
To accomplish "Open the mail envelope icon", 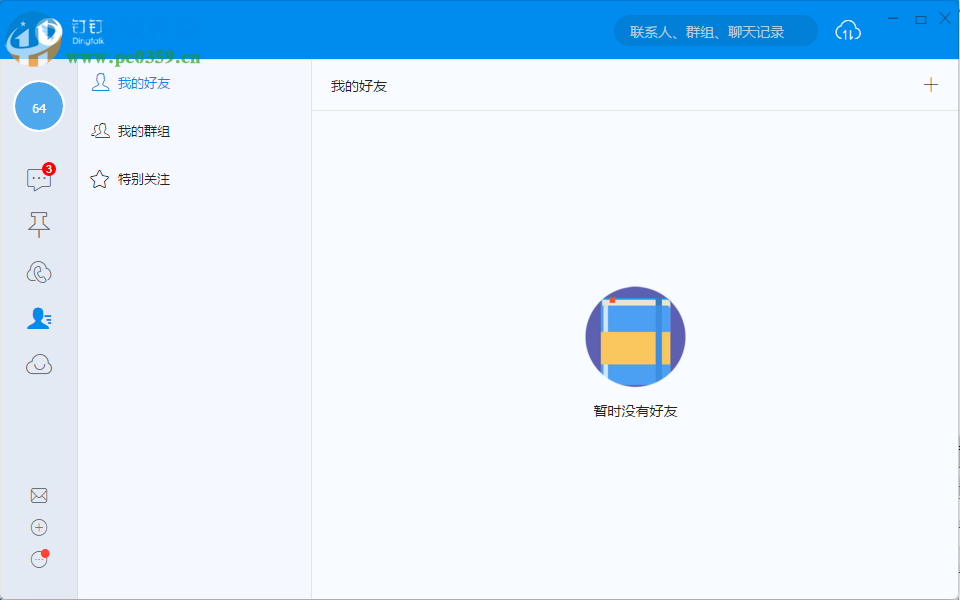I will 39,495.
